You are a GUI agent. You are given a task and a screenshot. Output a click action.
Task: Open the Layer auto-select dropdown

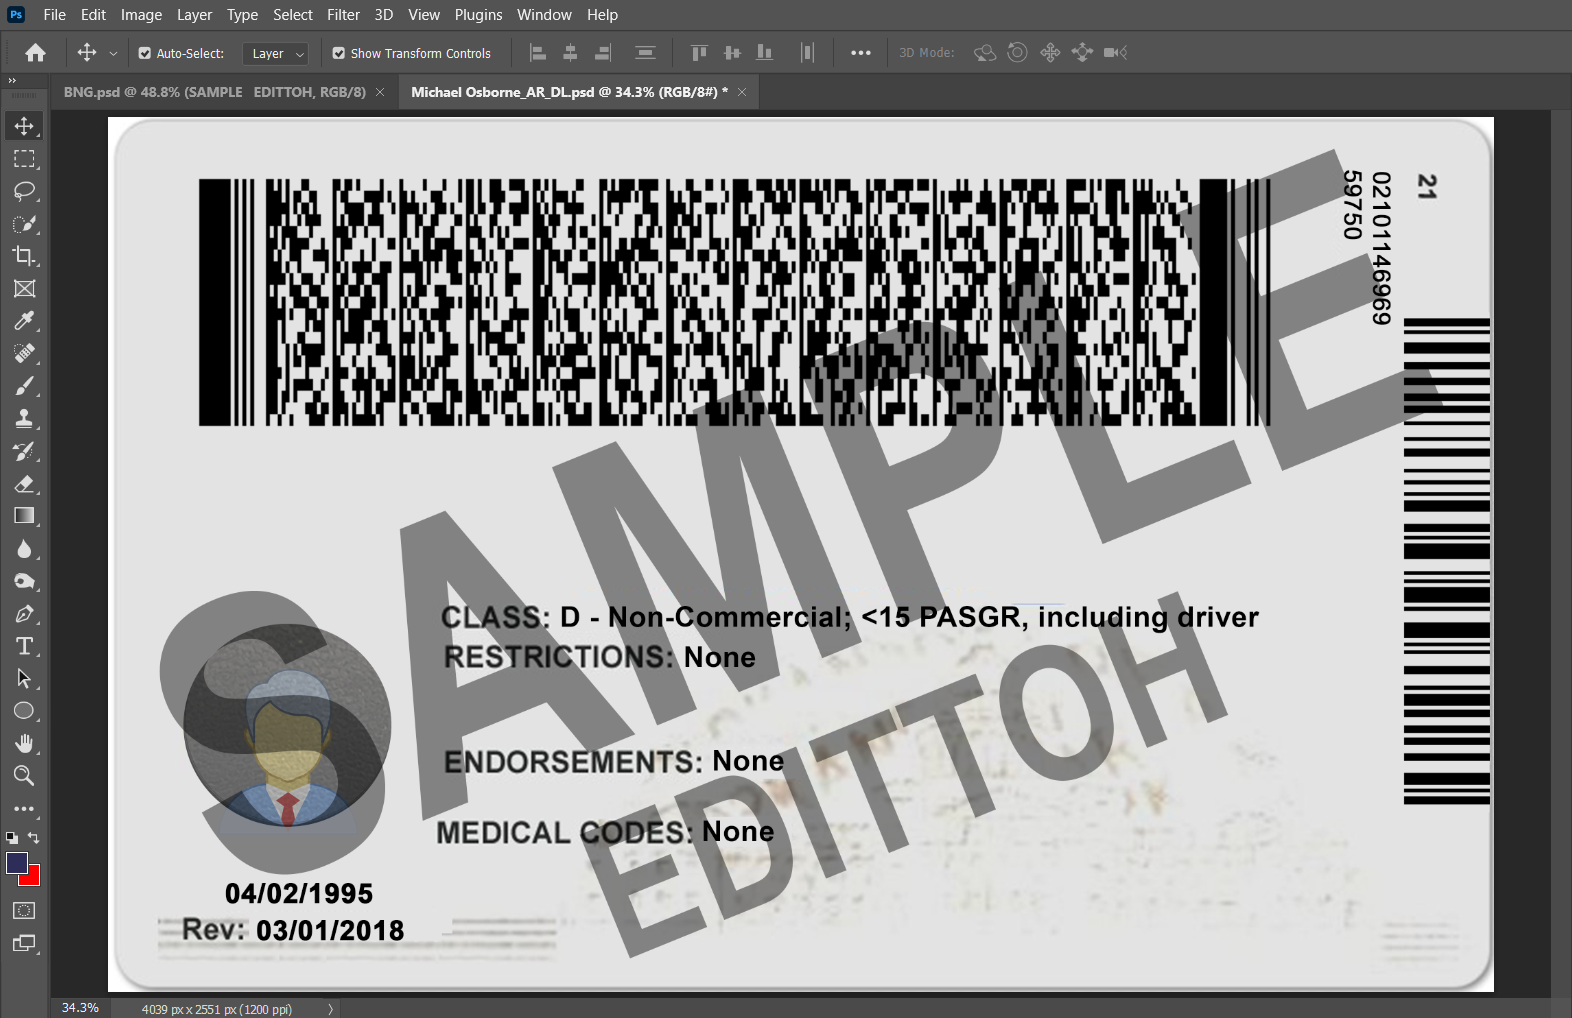click(x=275, y=54)
